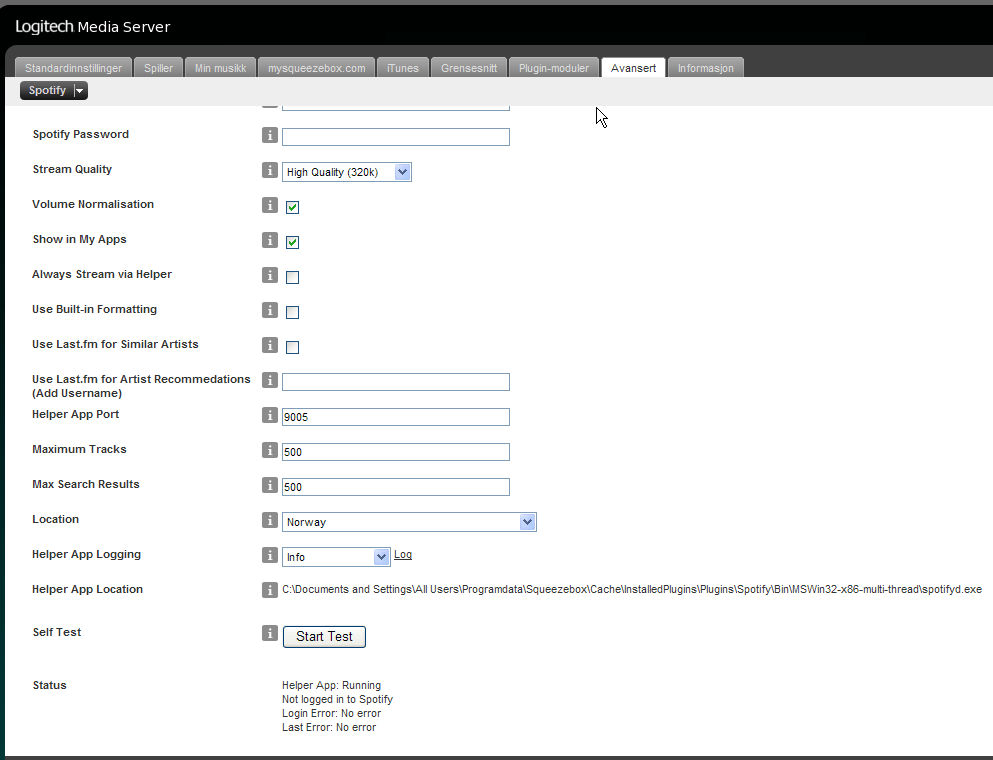
Task: Click the Logitech Media Server title
Action: coord(92,27)
